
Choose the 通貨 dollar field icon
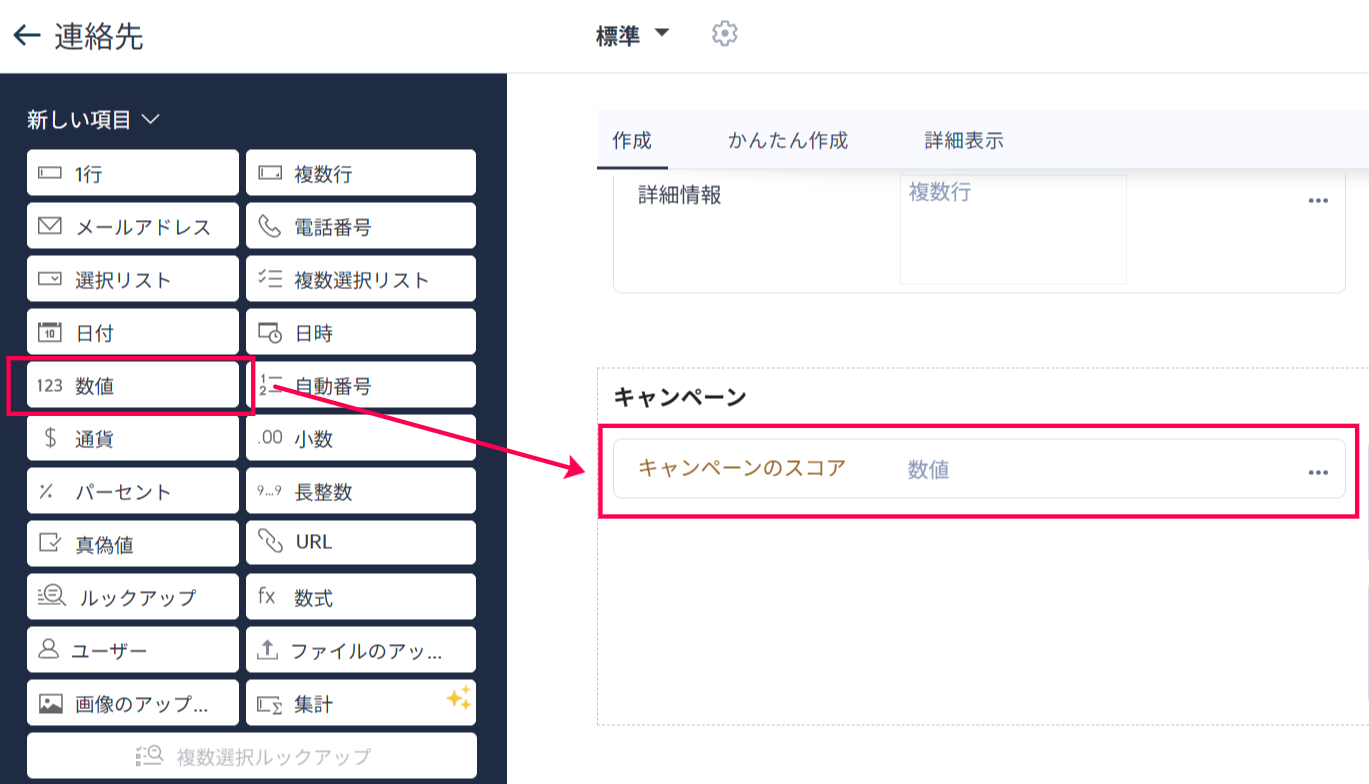tap(49, 438)
